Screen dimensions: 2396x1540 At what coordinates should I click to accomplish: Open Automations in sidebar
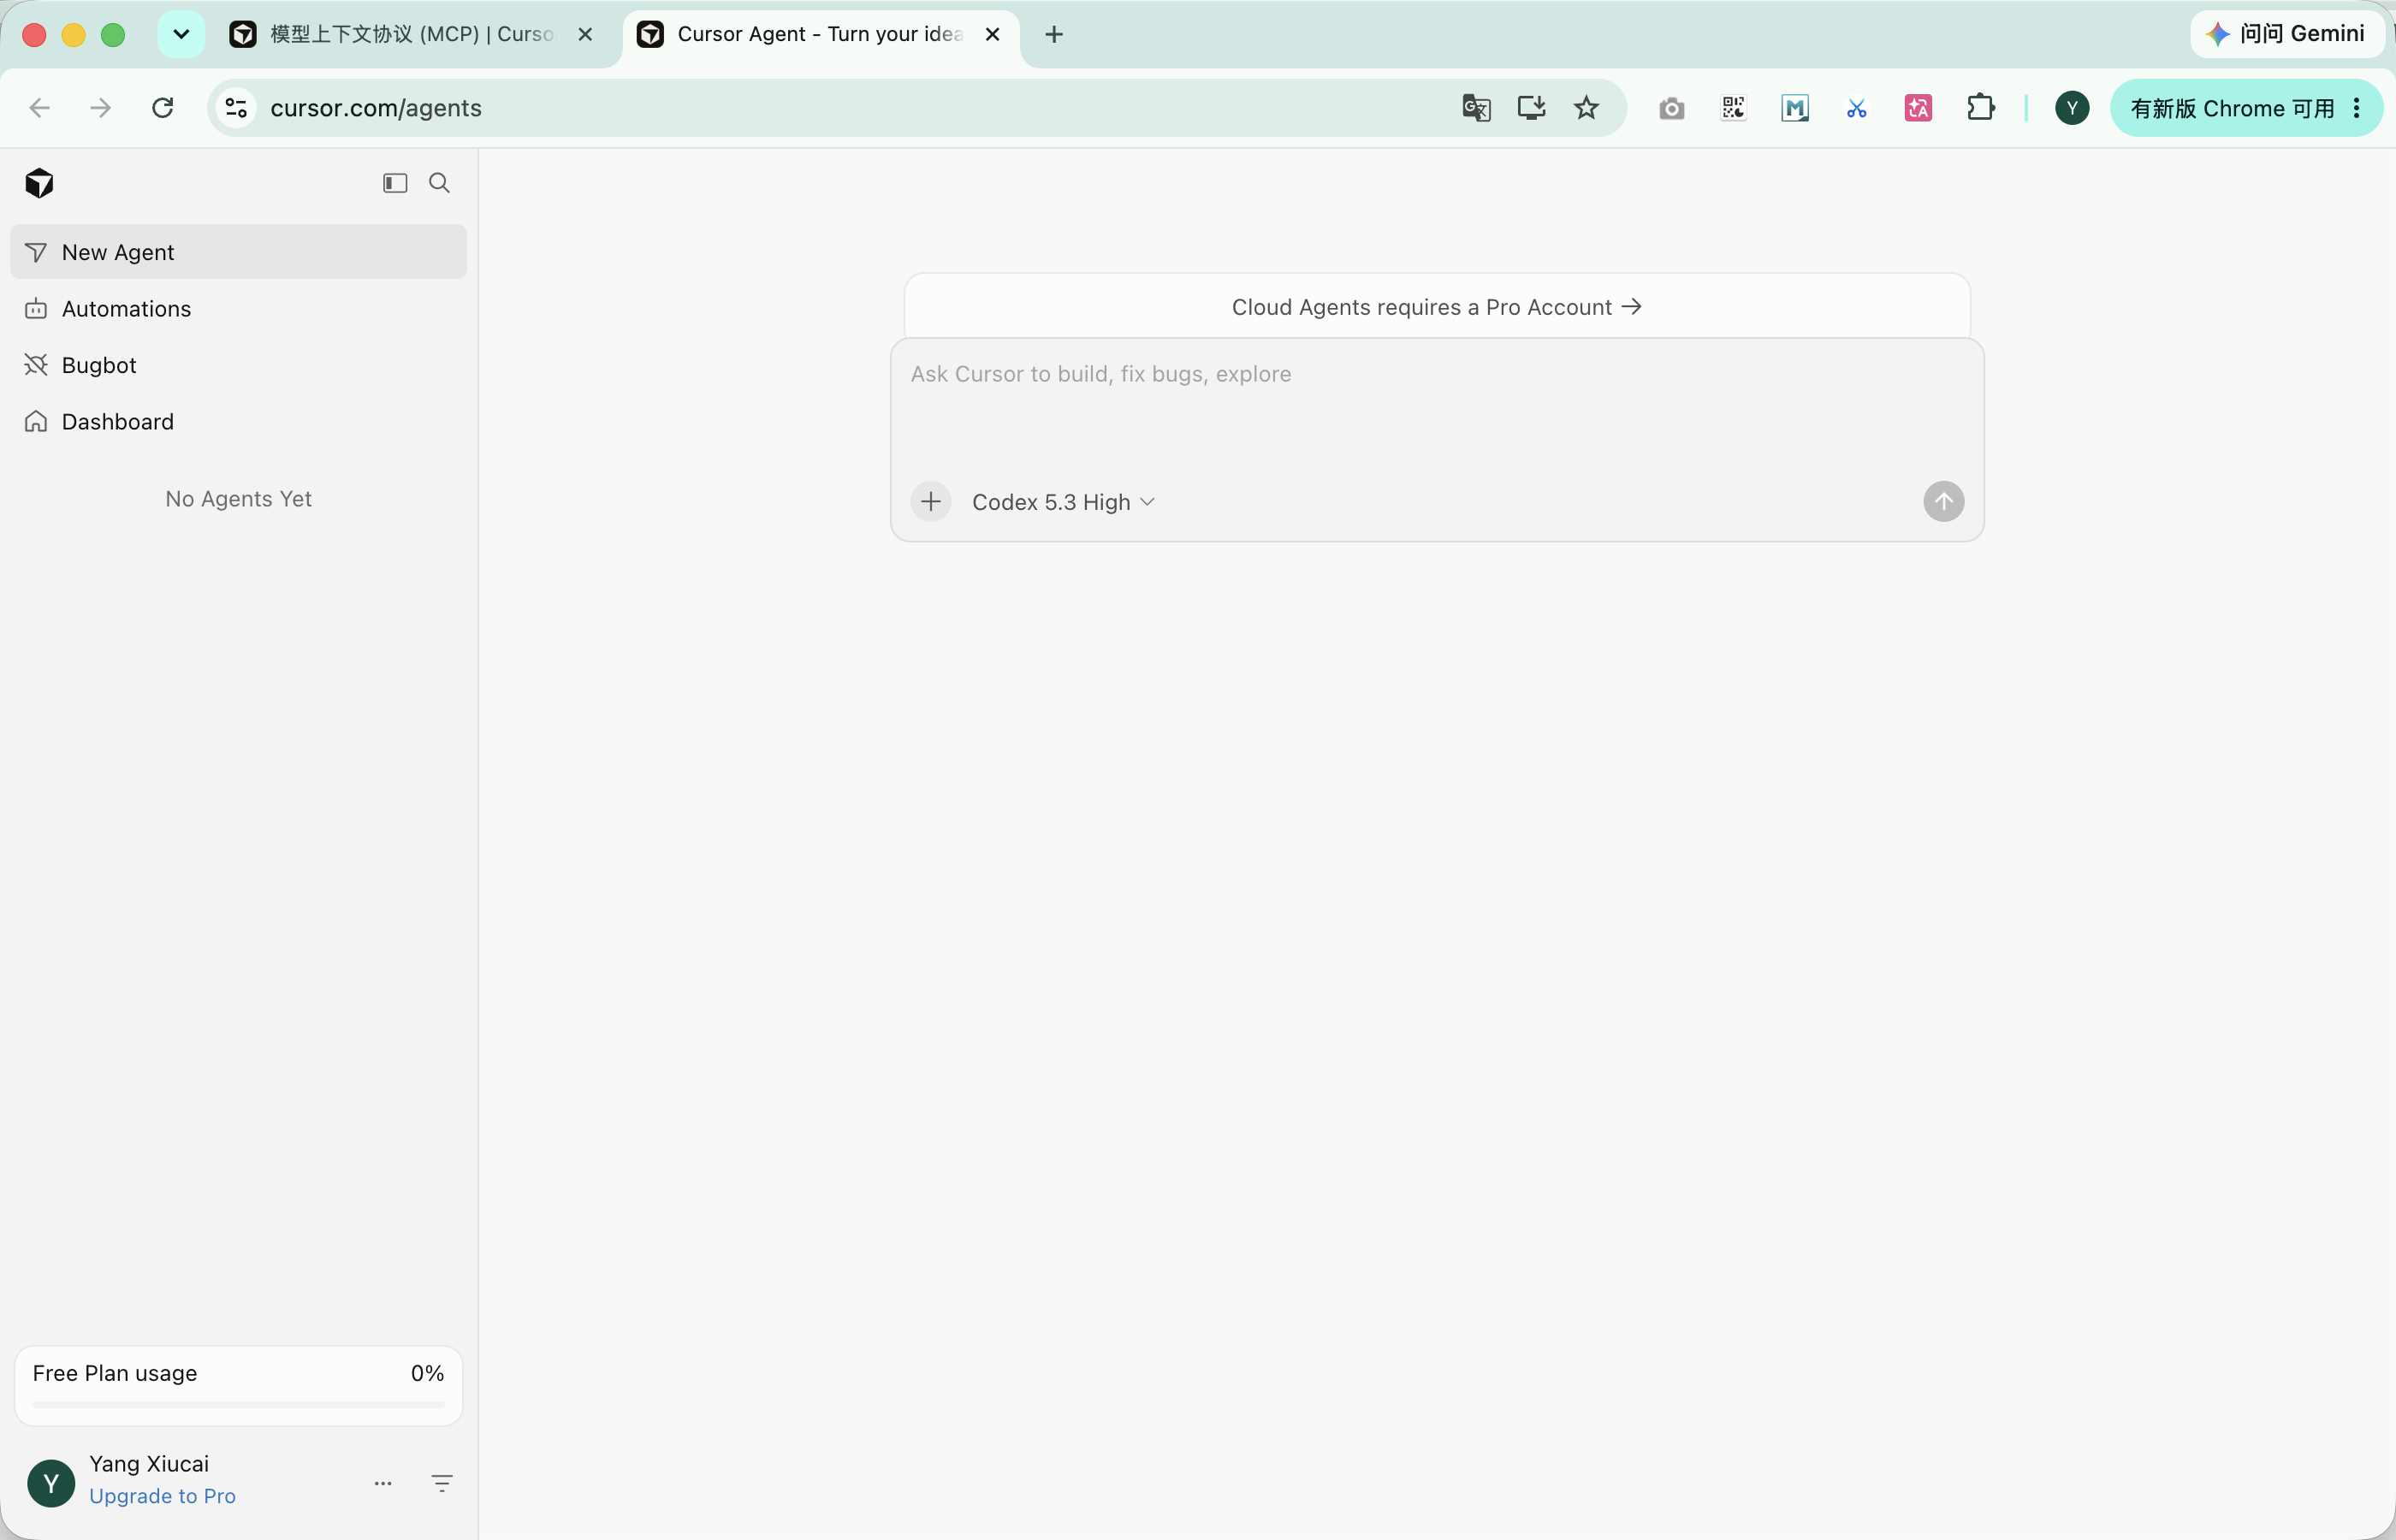pyautogui.click(x=238, y=309)
